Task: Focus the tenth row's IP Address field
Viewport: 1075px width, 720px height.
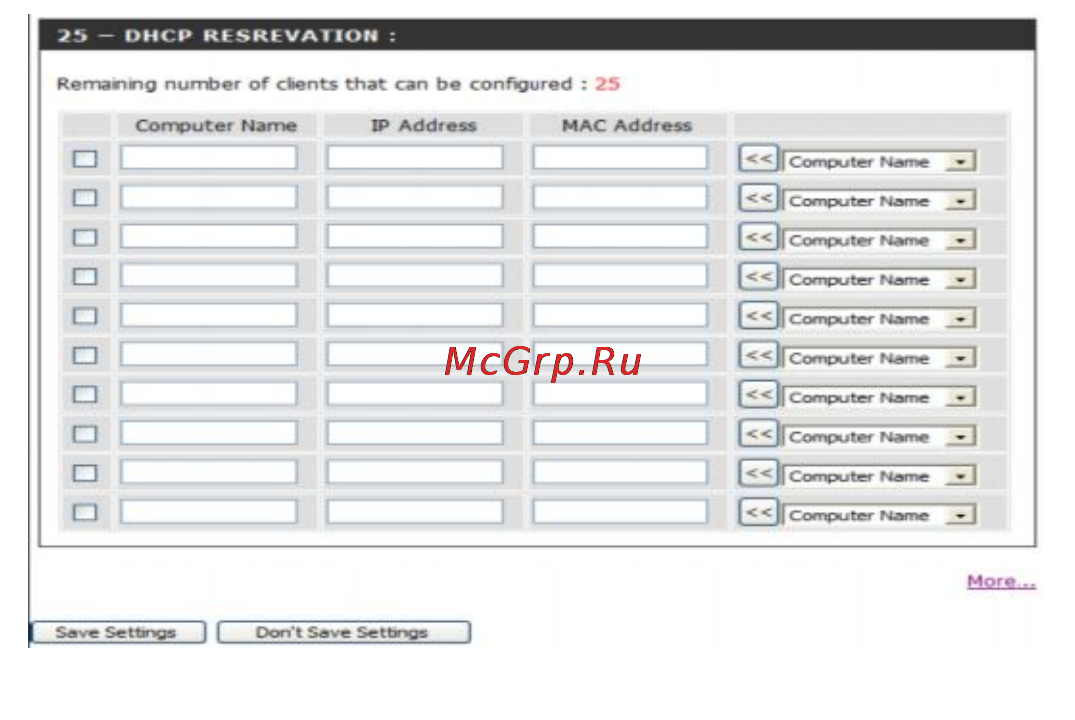Action: pos(415,511)
